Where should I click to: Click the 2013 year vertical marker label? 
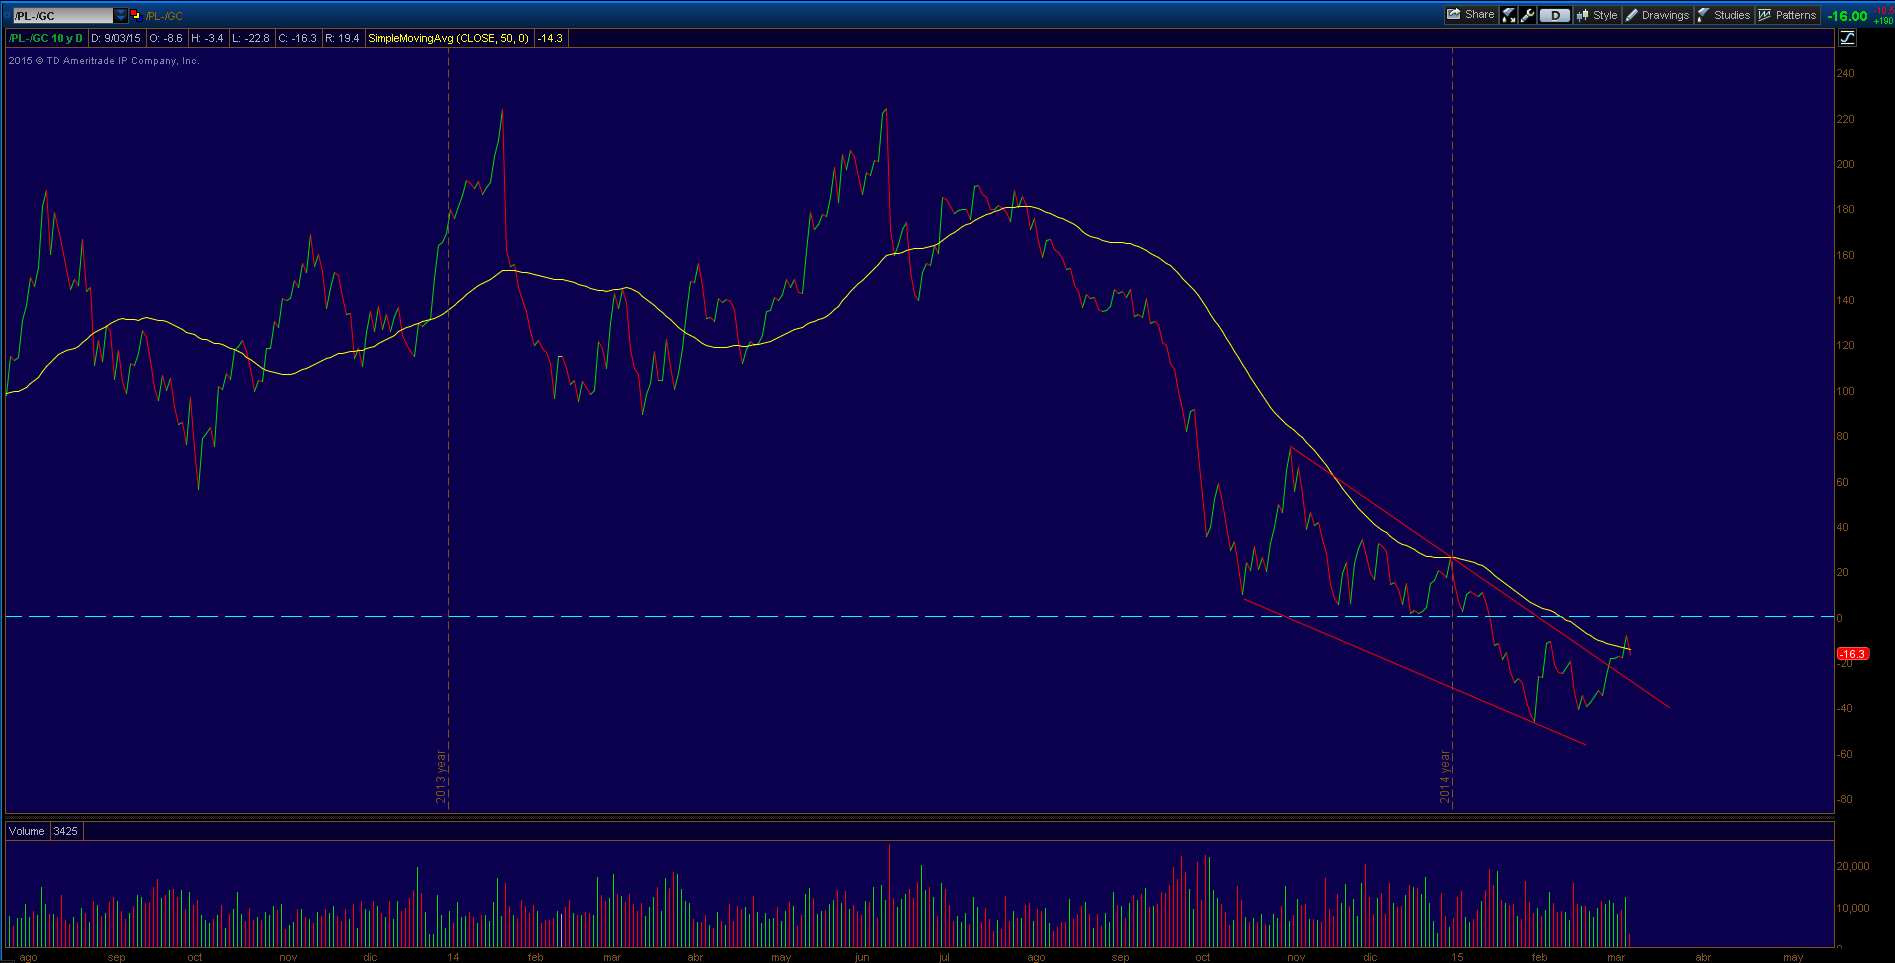[x=441, y=776]
